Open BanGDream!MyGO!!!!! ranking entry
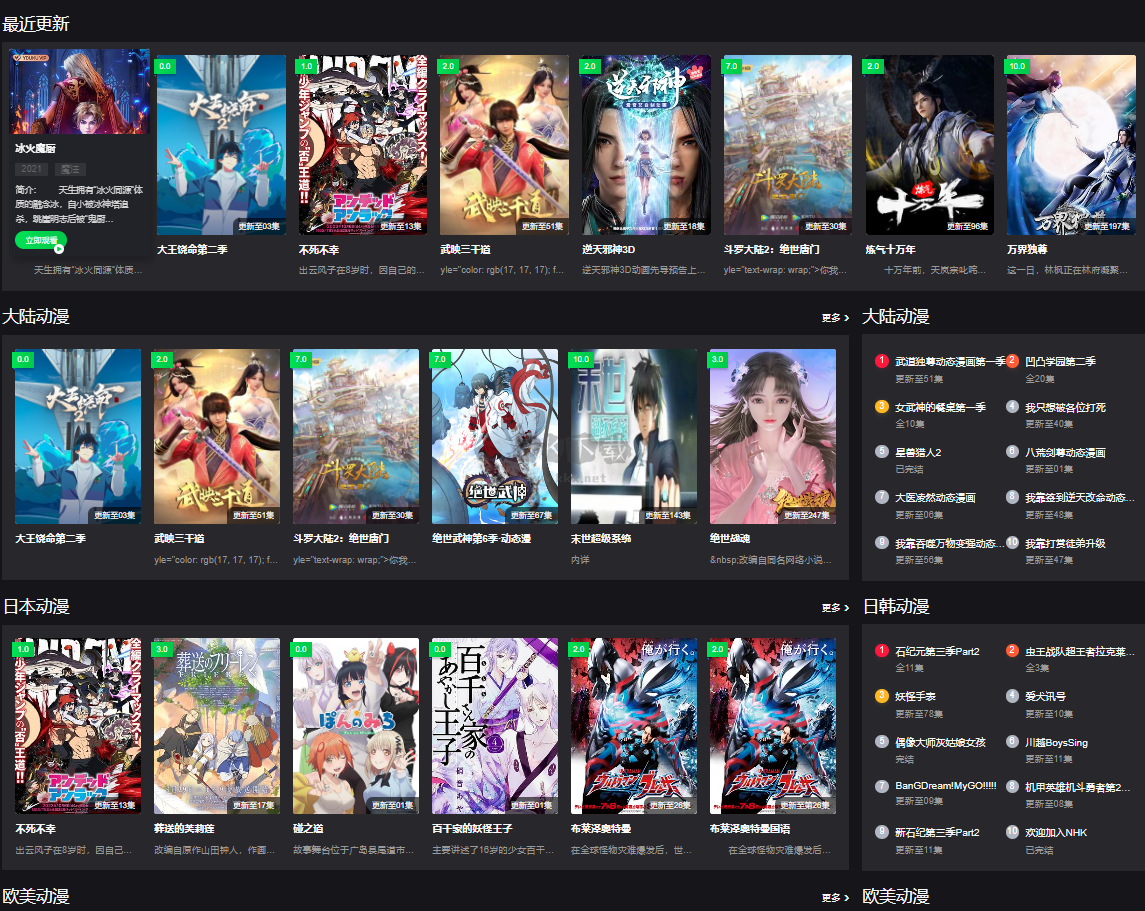The height and width of the screenshot is (911, 1145). 946,786
